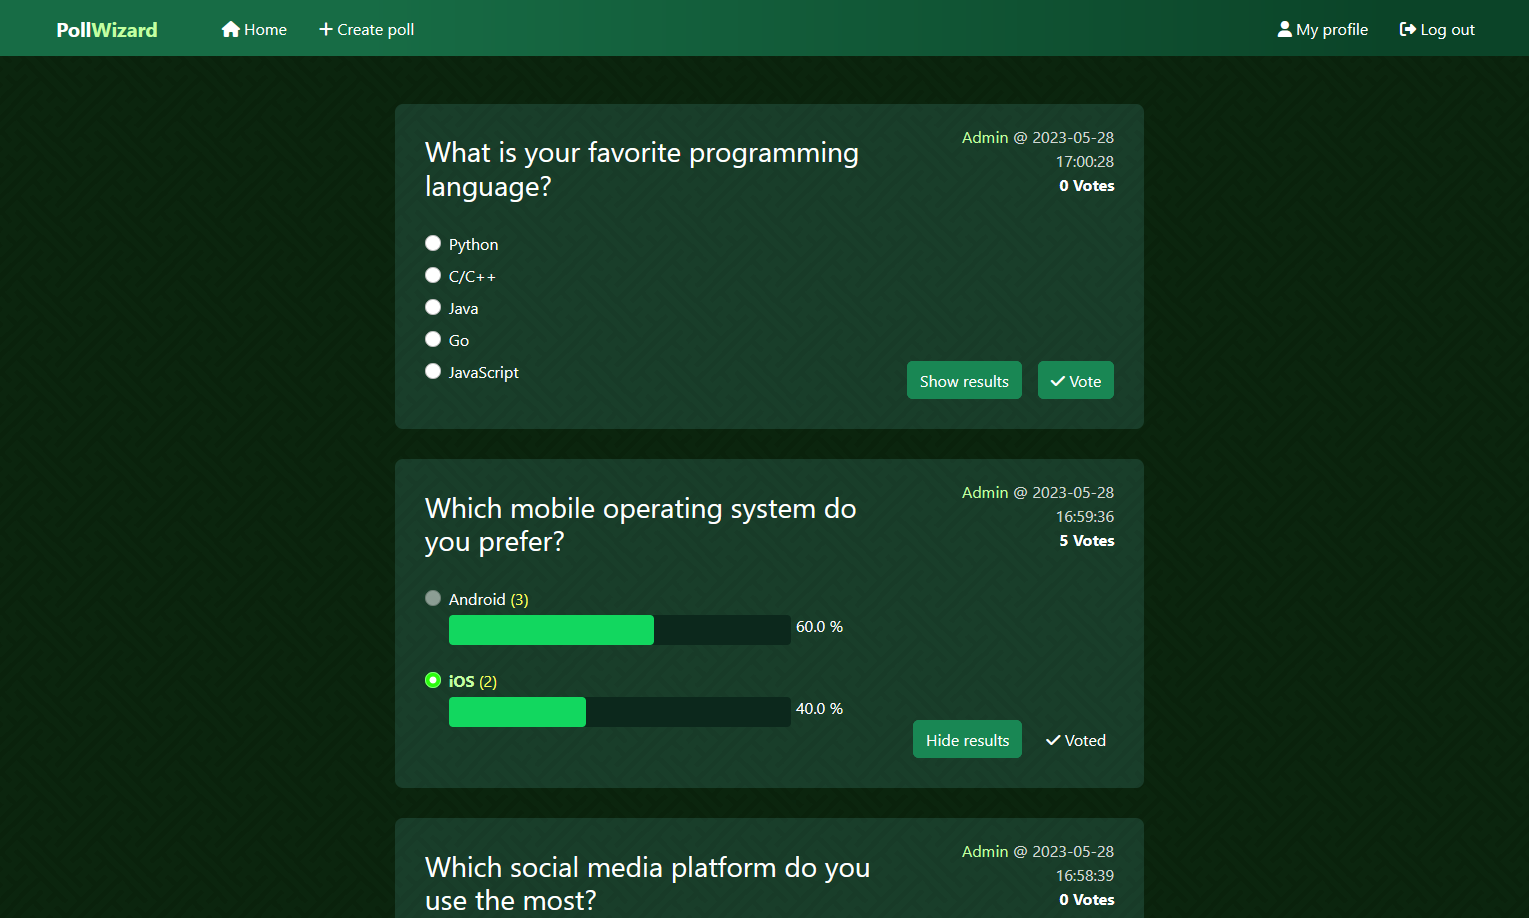Choose the JavaScript radio option

[x=433, y=371]
